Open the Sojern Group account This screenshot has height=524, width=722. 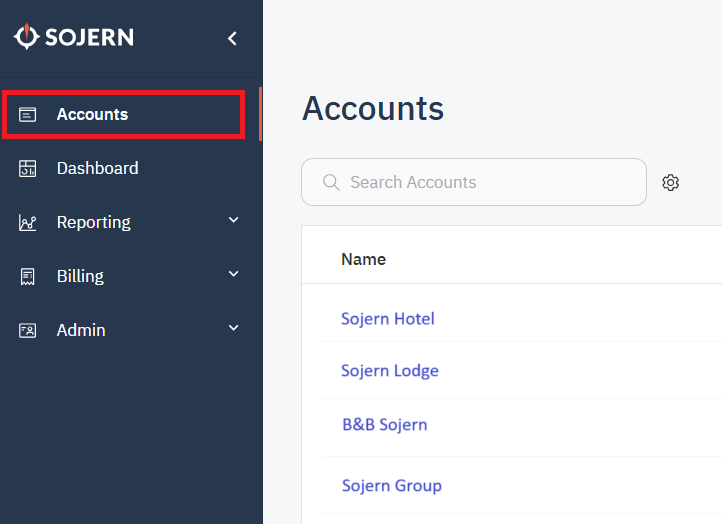391,486
